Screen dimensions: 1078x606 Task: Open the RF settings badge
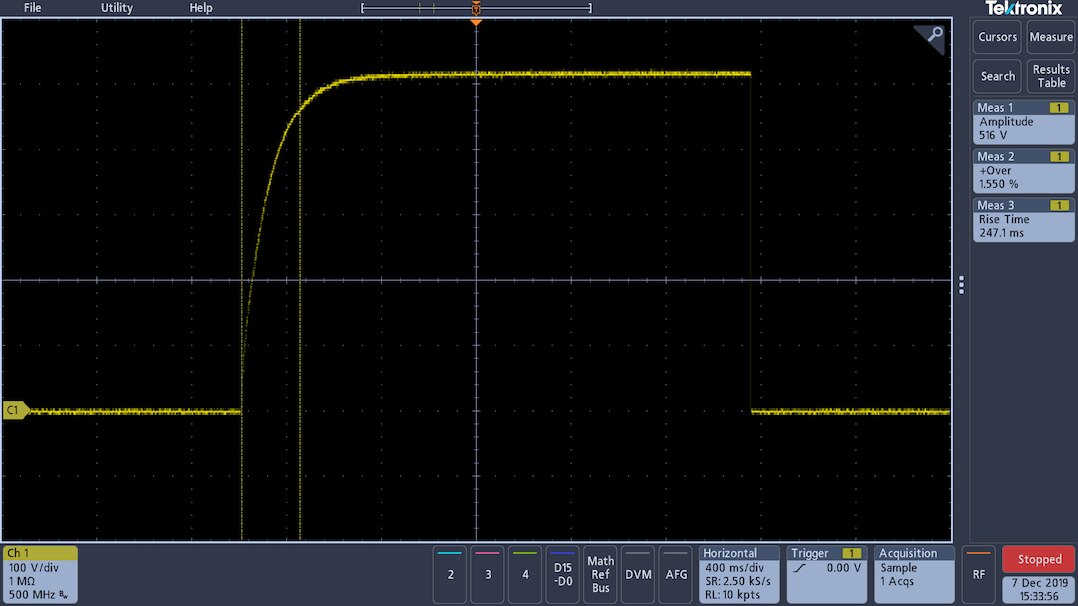tap(978, 574)
